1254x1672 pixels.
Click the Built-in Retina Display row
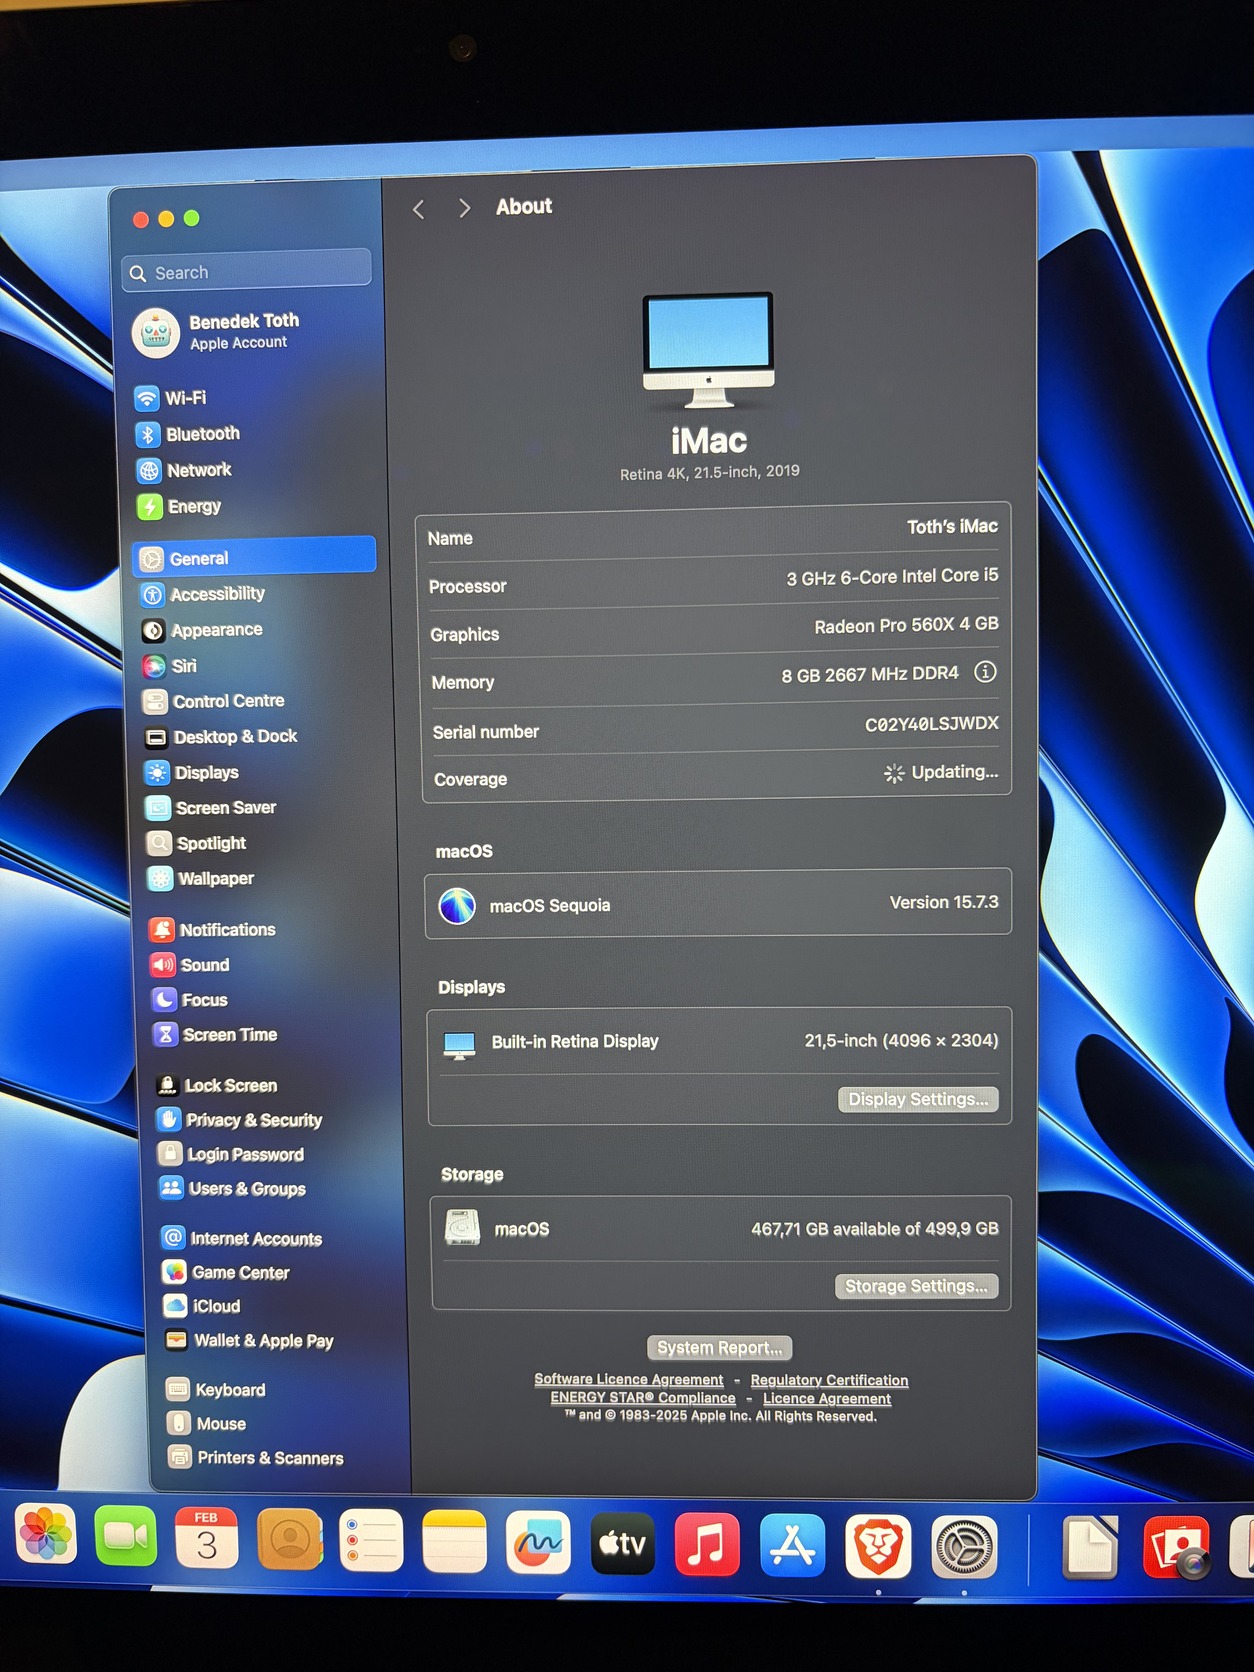719,1041
